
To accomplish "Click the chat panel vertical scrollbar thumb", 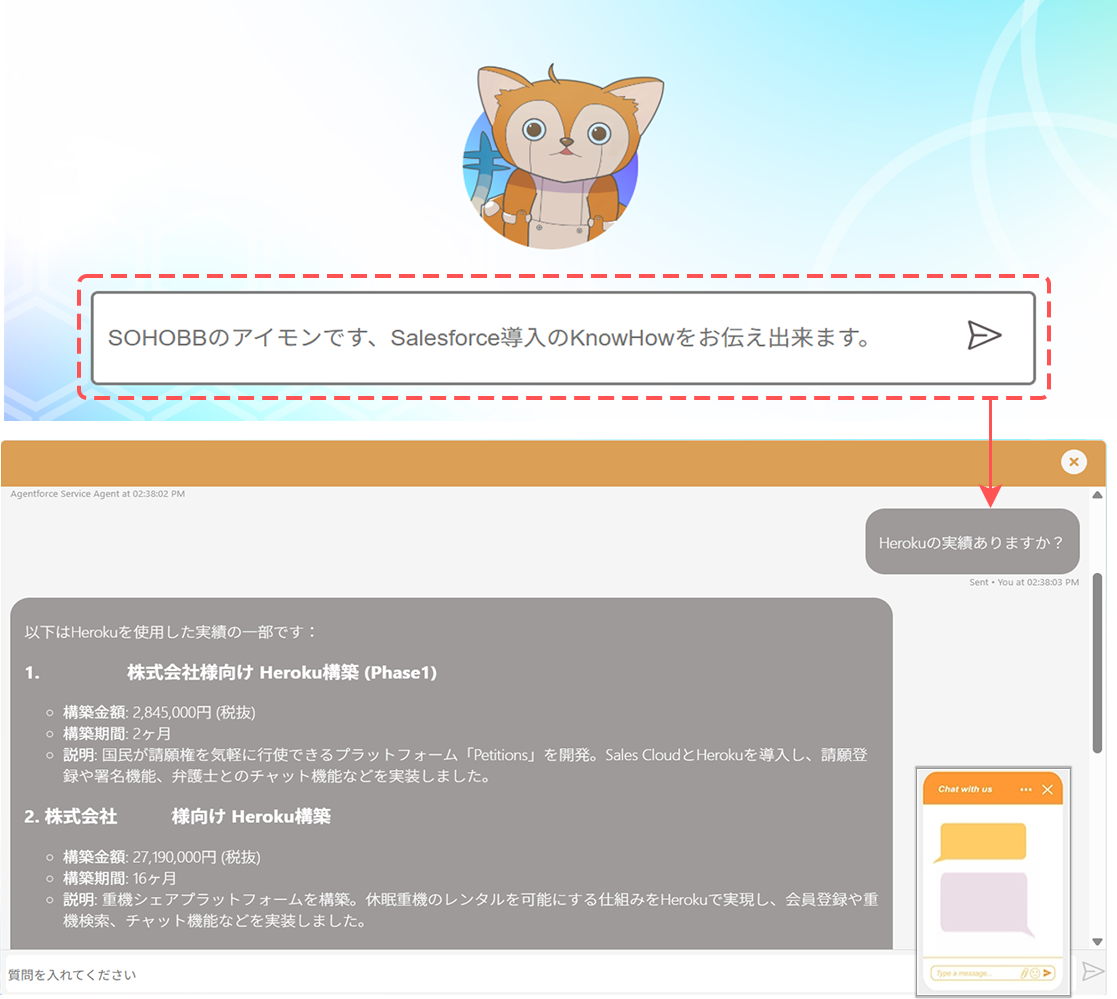I will (1098, 663).
